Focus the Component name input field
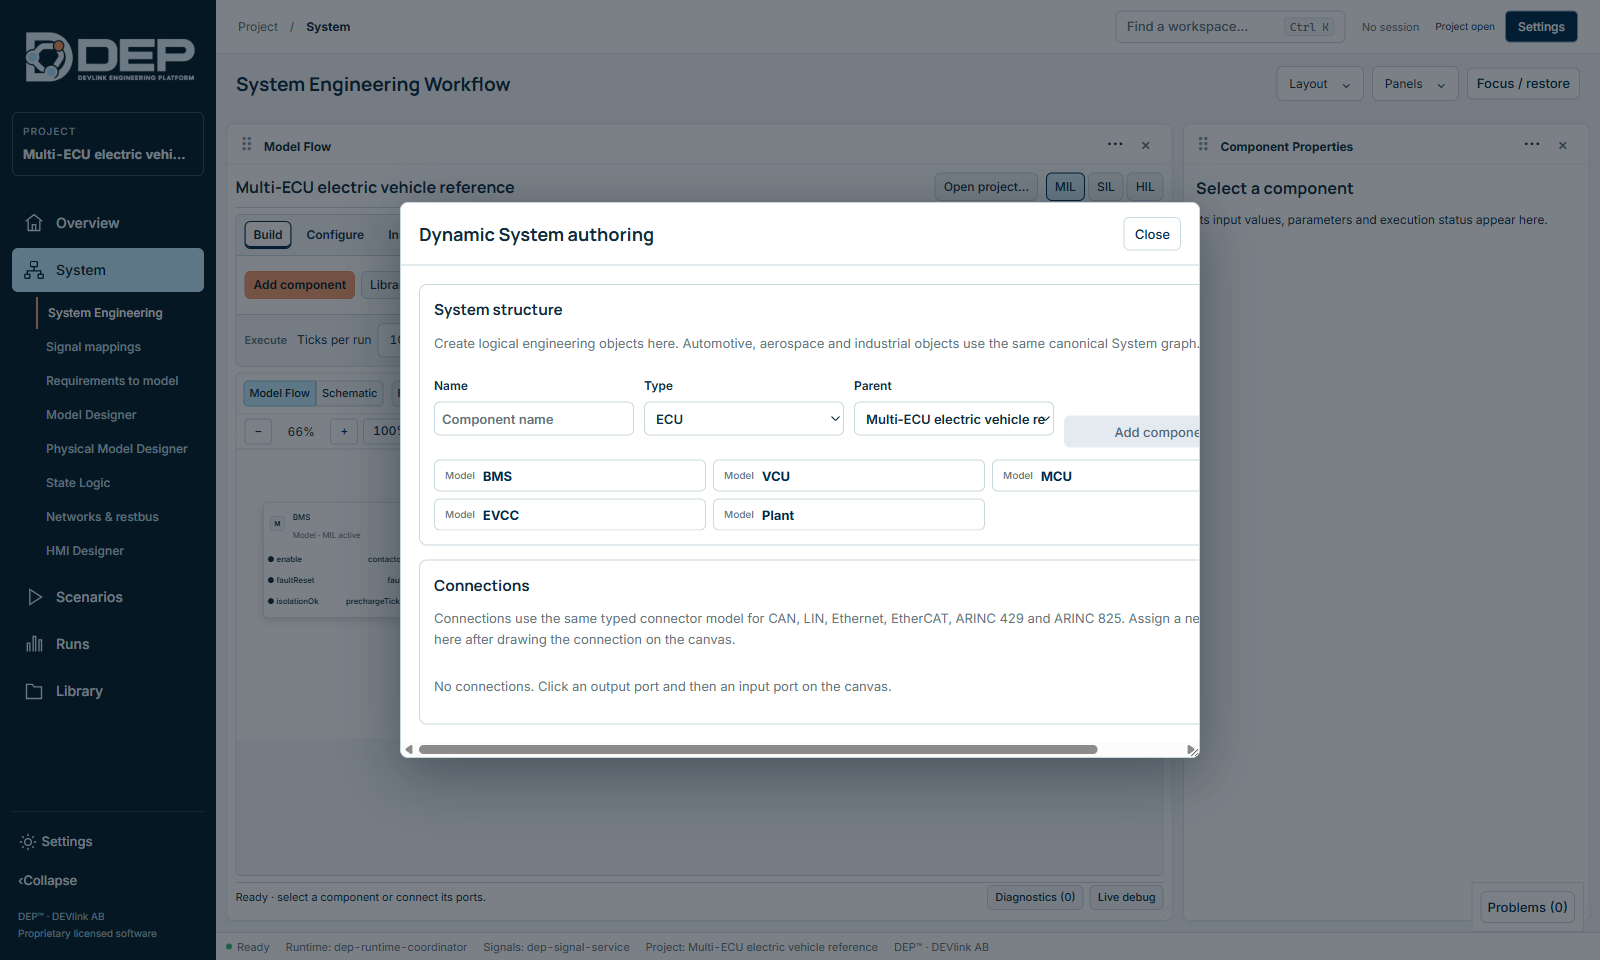This screenshot has width=1600, height=960. [534, 419]
